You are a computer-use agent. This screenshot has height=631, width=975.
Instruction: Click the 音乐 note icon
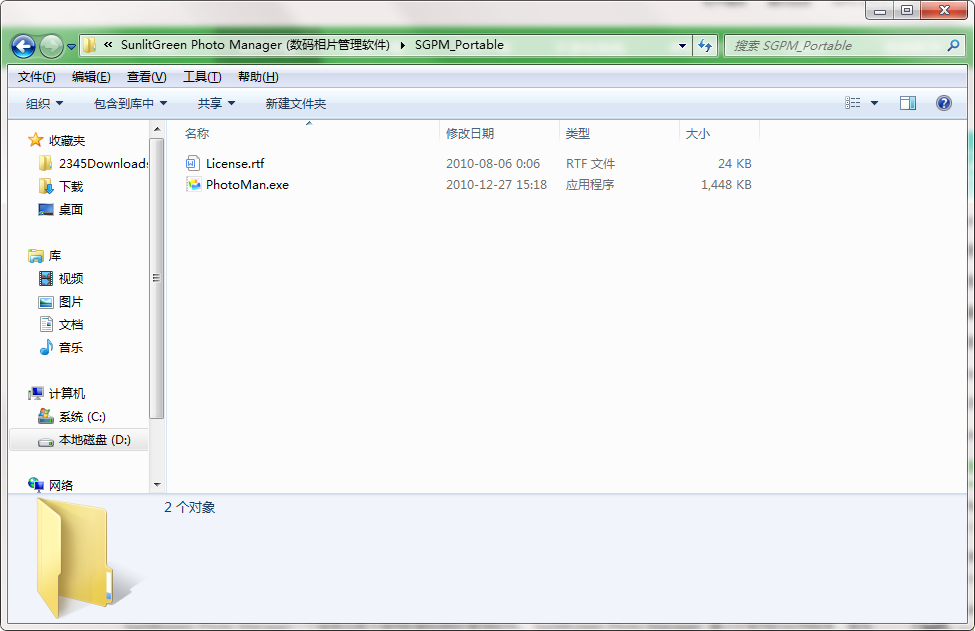coord(46,348)
